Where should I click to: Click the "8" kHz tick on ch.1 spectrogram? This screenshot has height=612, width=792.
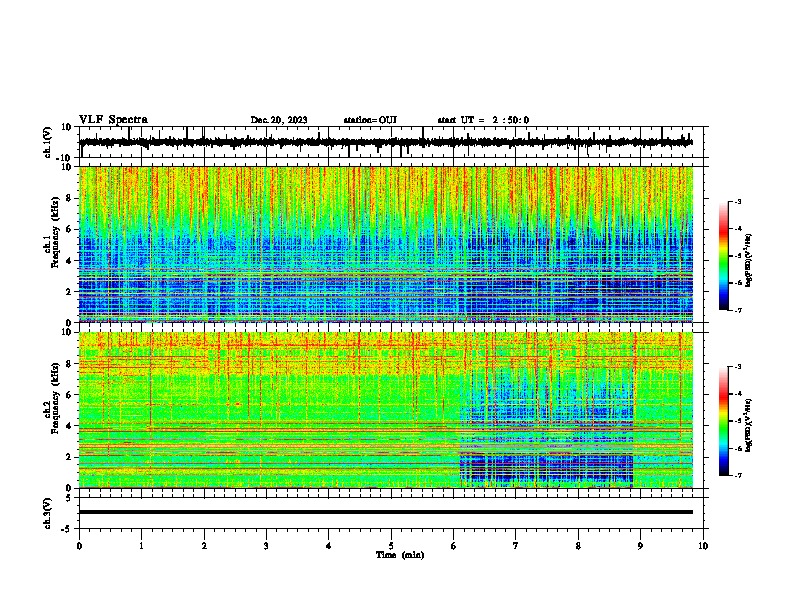[70, 198]
